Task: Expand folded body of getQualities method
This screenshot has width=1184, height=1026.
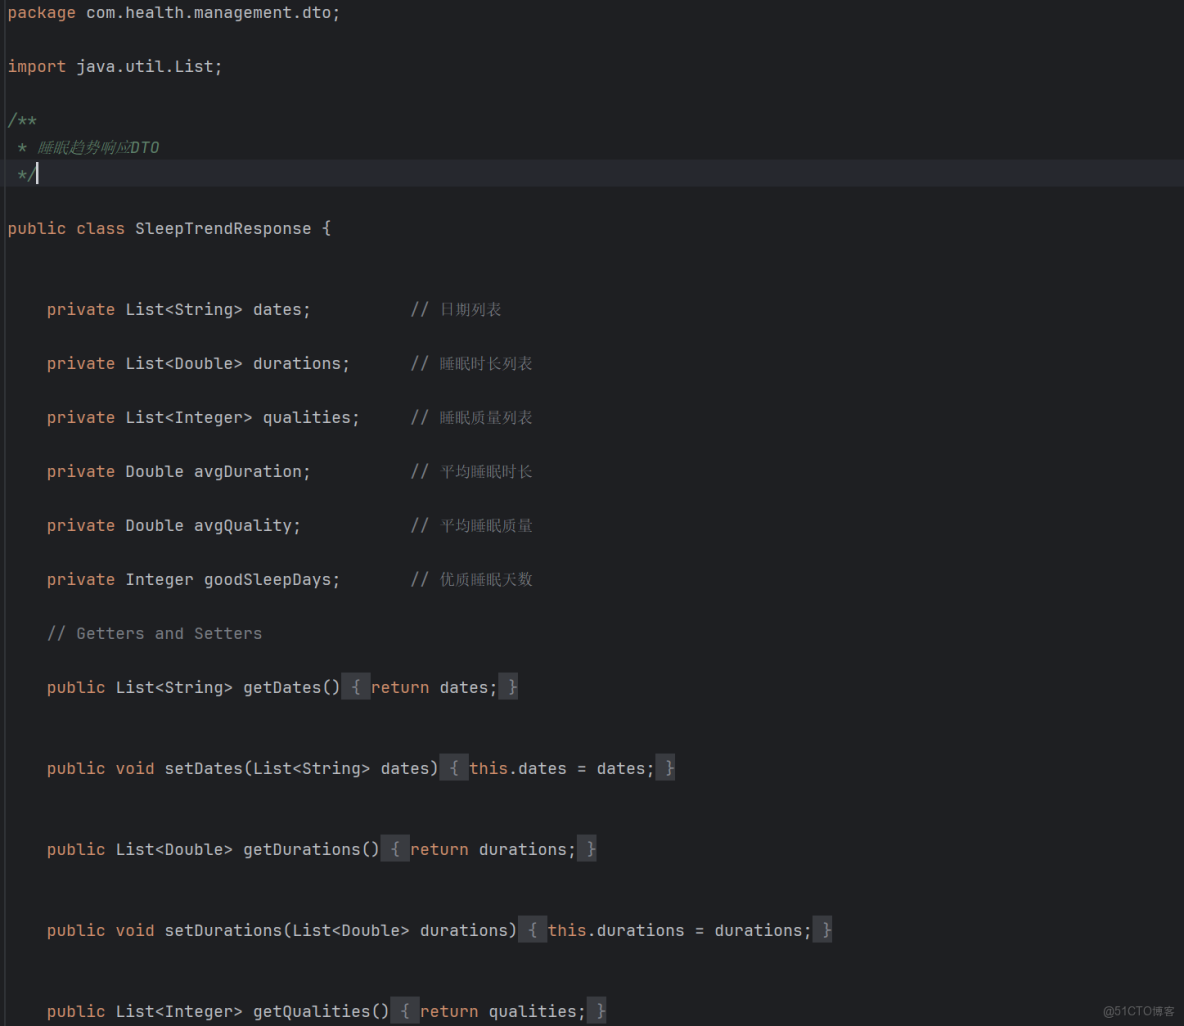Action: 405,1011
